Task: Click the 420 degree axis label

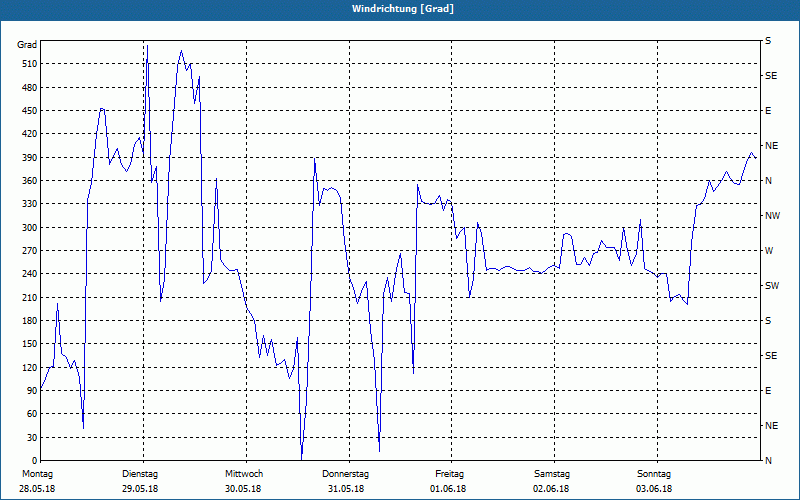Action: (x=30, y=134)
